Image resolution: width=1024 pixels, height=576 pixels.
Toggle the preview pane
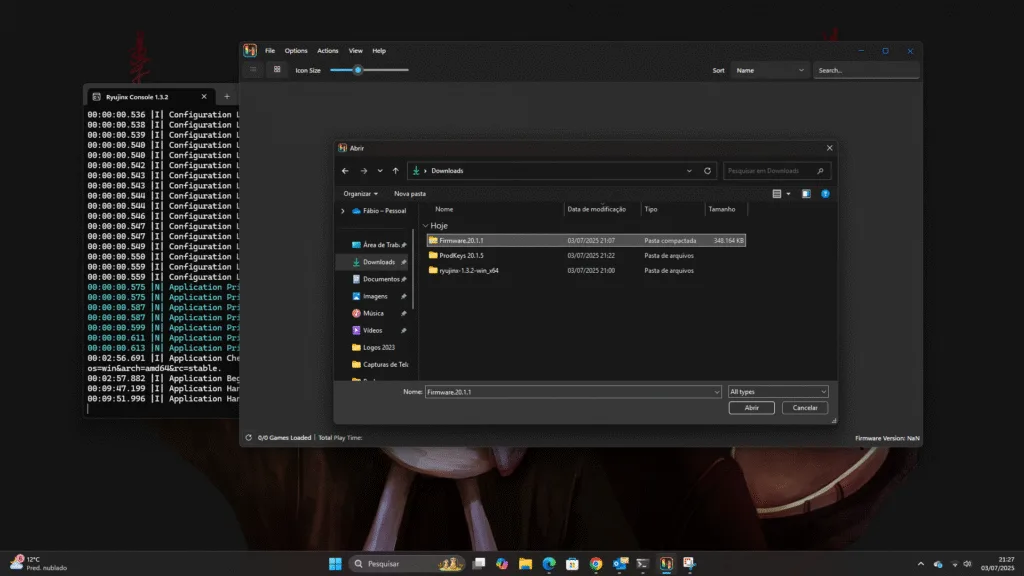pyautogui.click(x=806, y=194)
